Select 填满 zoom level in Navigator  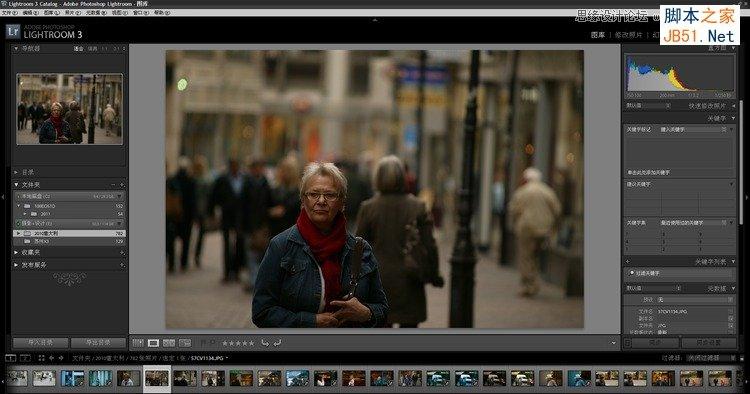coord(93,49)
